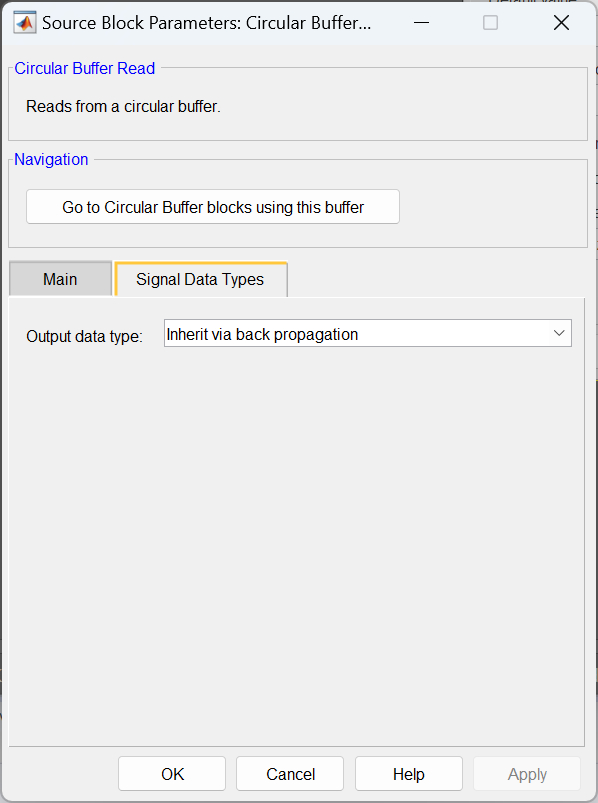598x803 pixels.
Task: Click the dropdown chevron arrow
Action: (x=558, y=332)
